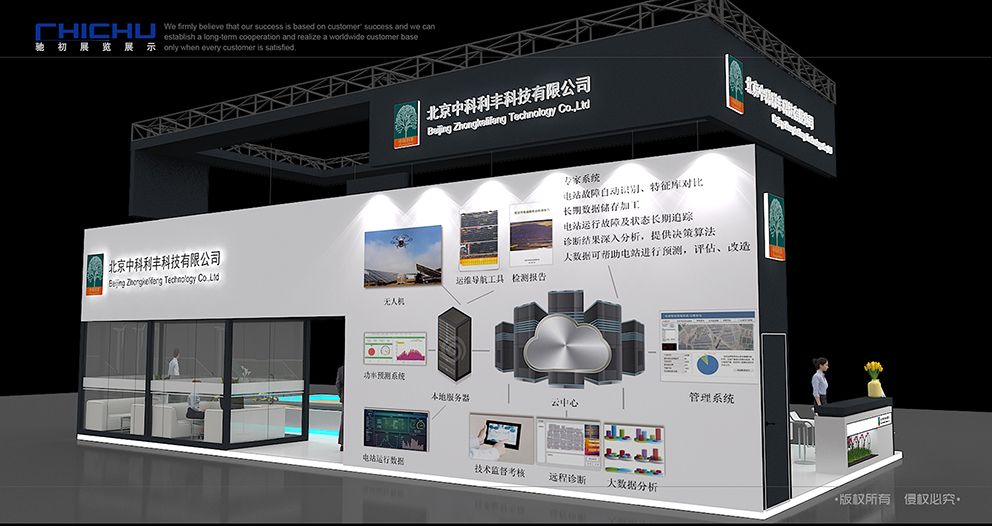
Task: Click the 云中心 label
Action: pyautogui.click(x=564, y=403)
